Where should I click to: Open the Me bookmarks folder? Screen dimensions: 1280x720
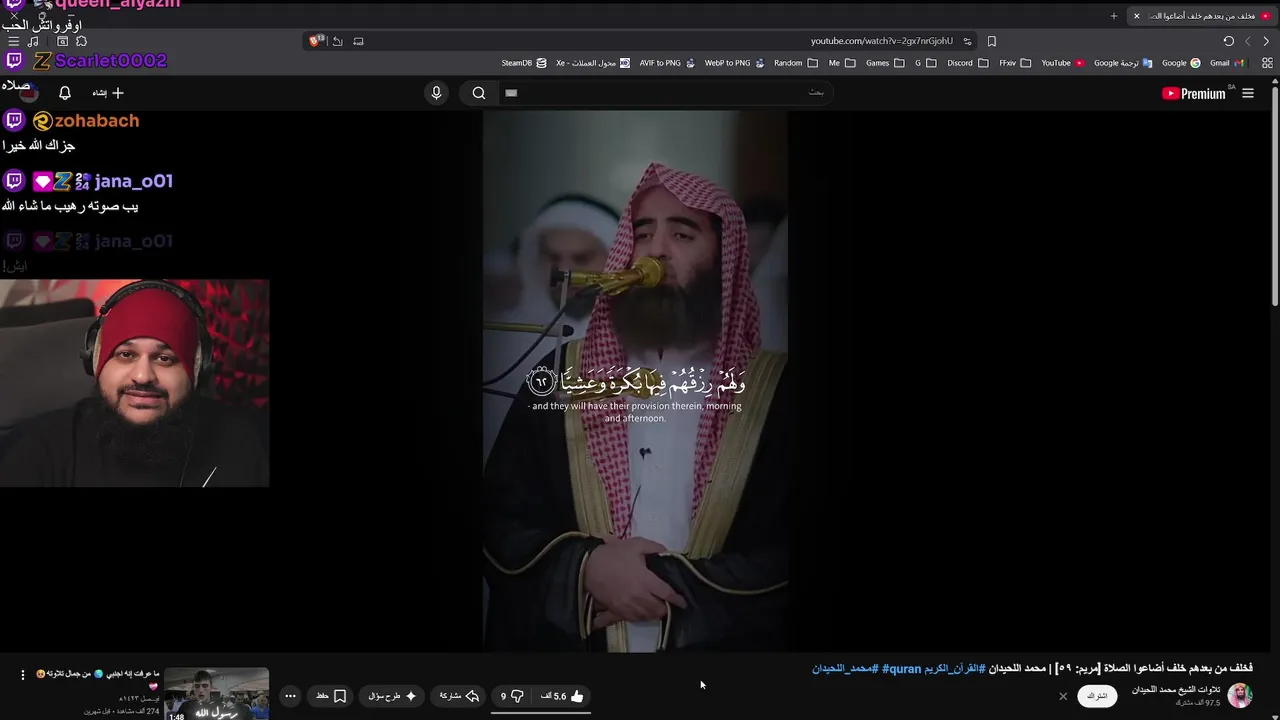pyautogui.click(x=842, y=63)
